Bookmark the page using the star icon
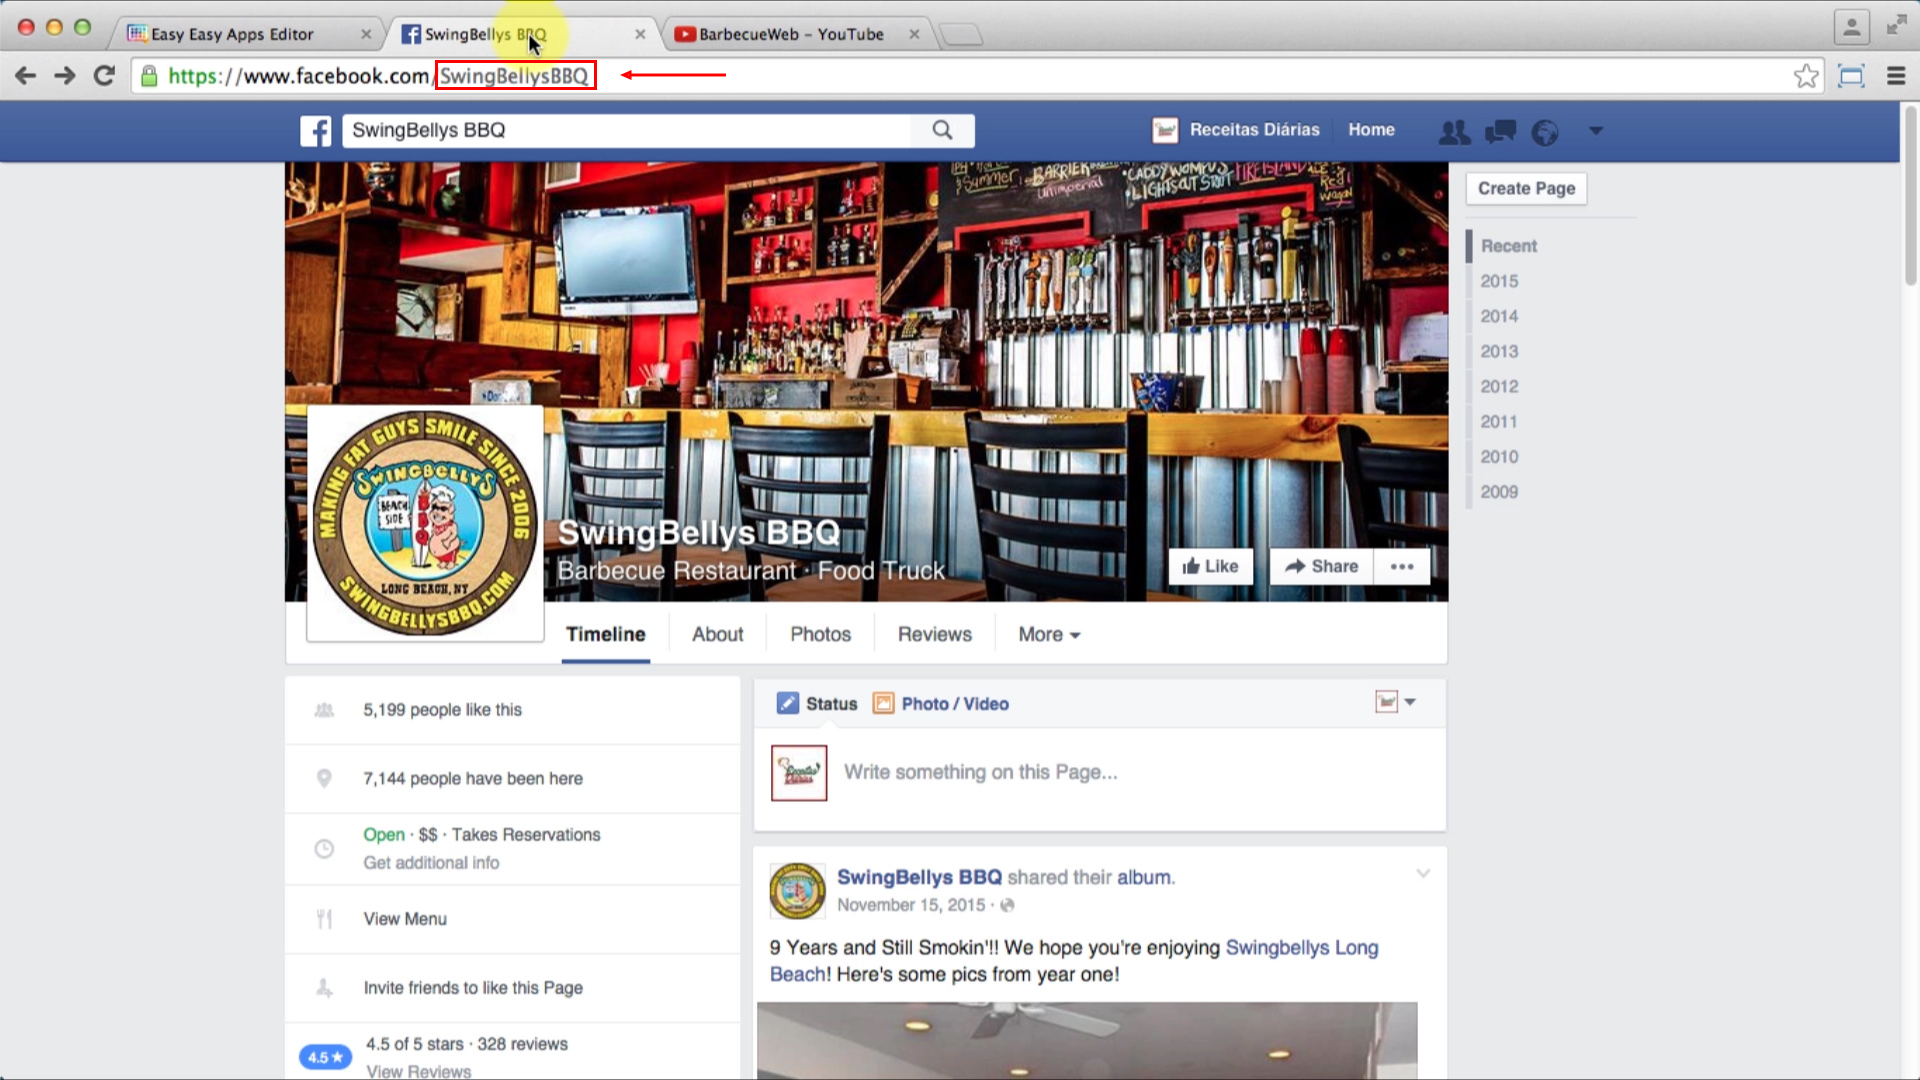Viewport: 1920px width, 1080px height. tap(1806, 75)
